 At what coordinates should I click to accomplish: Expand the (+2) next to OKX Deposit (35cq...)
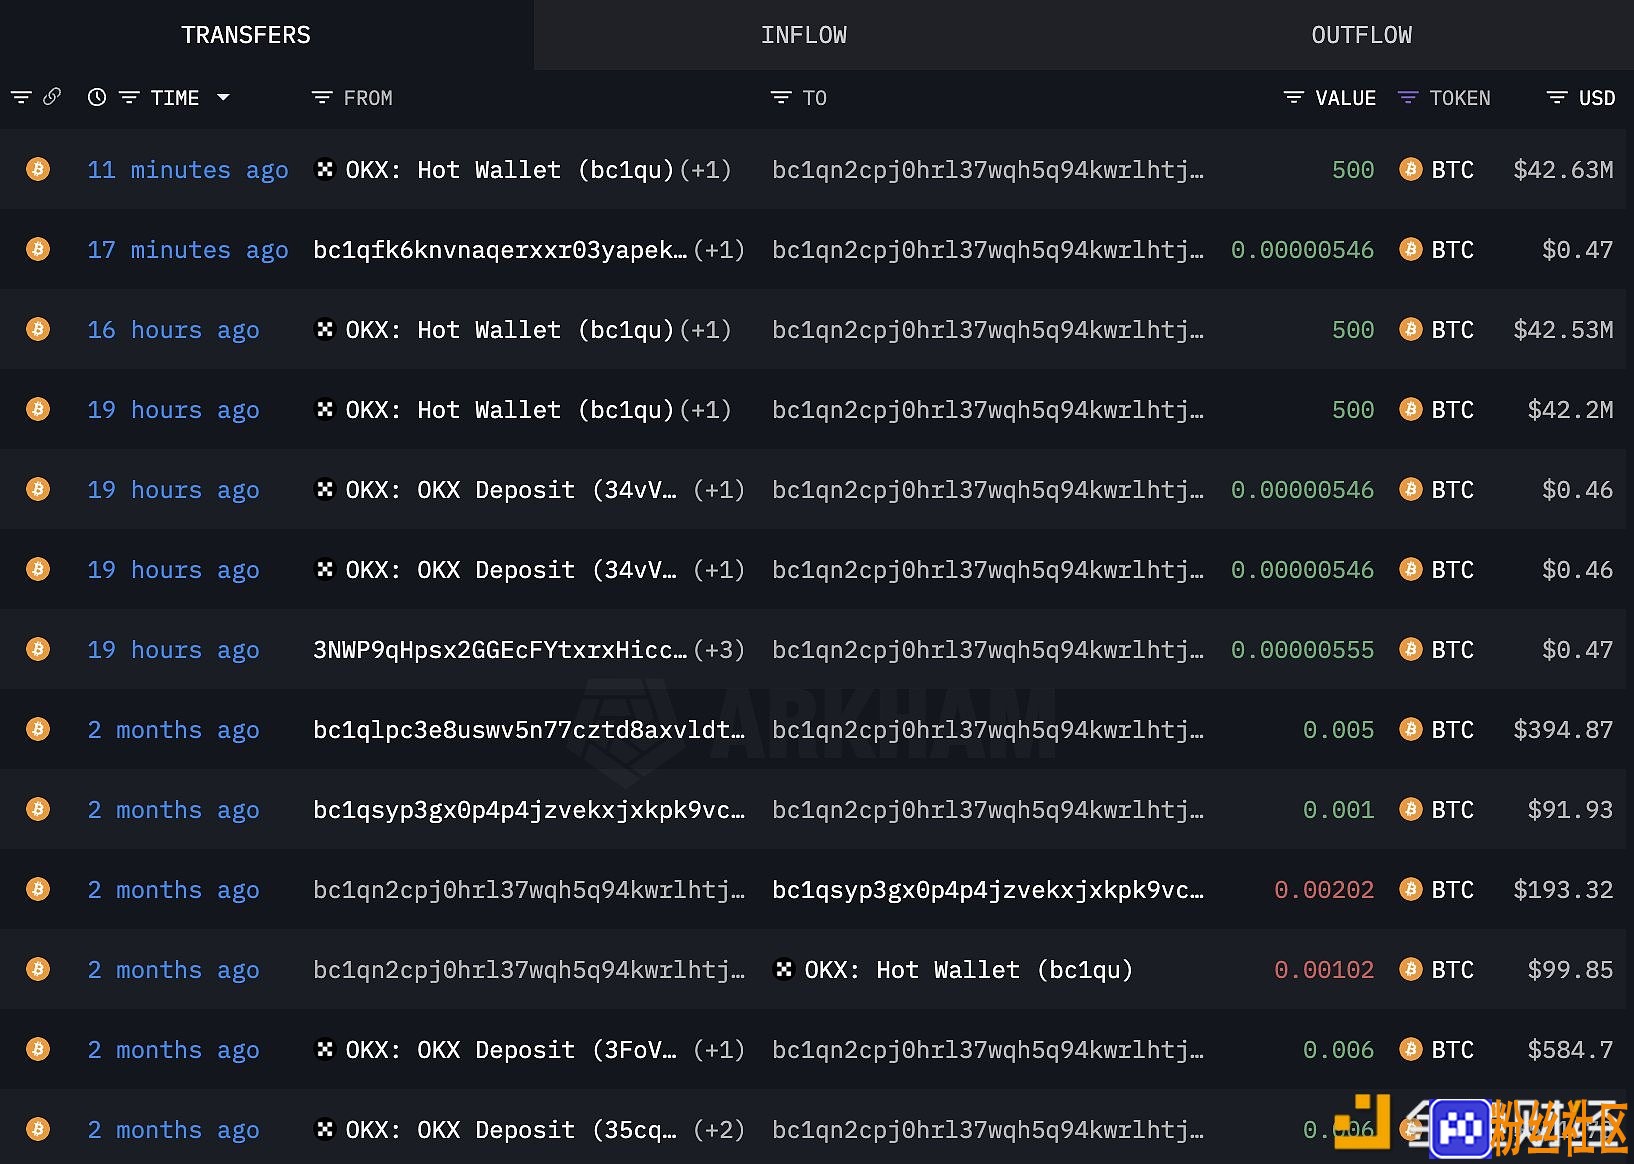719,1130
